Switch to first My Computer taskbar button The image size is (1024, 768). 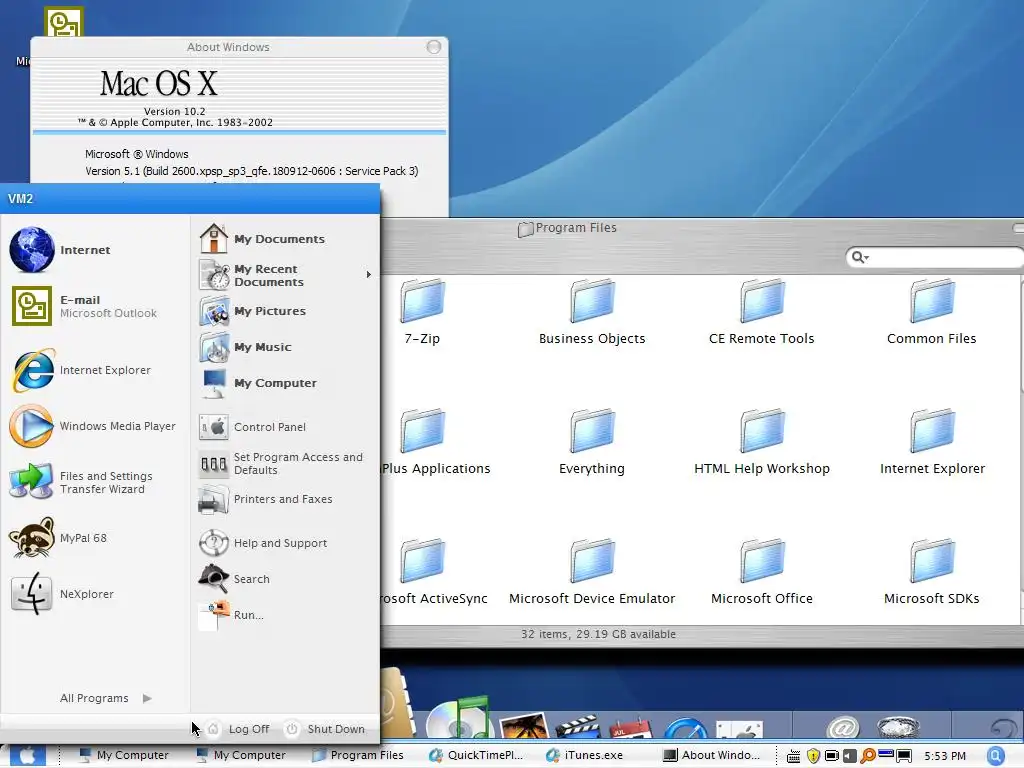click(x=123, y=756)
